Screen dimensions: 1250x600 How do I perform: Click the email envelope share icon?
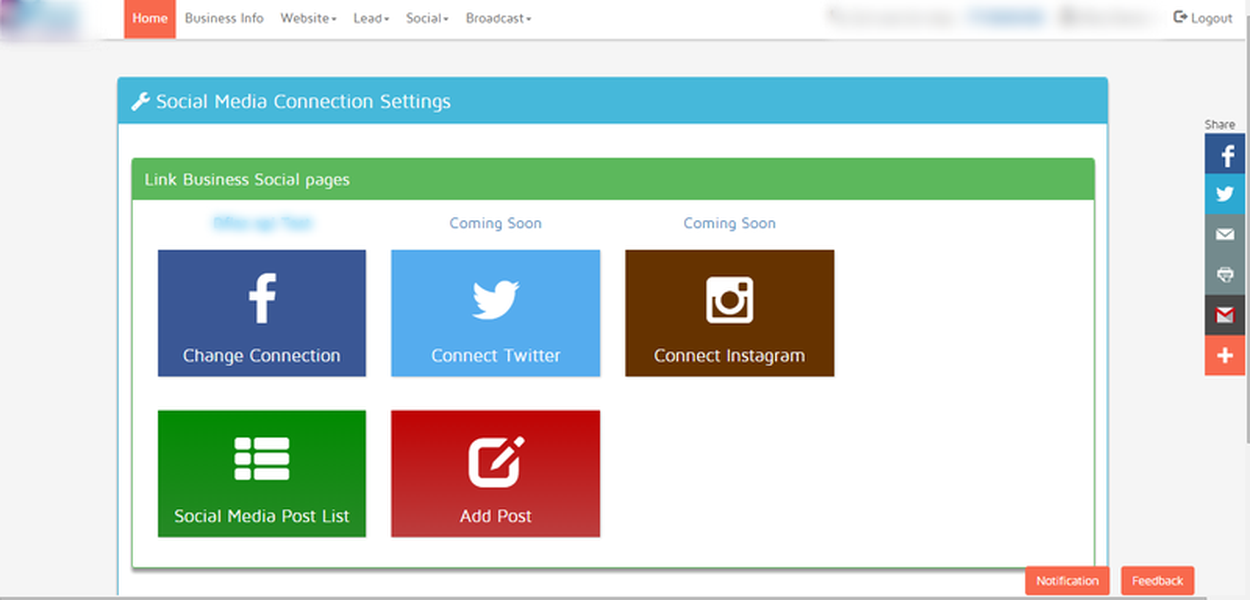(x=1225, y=234)
